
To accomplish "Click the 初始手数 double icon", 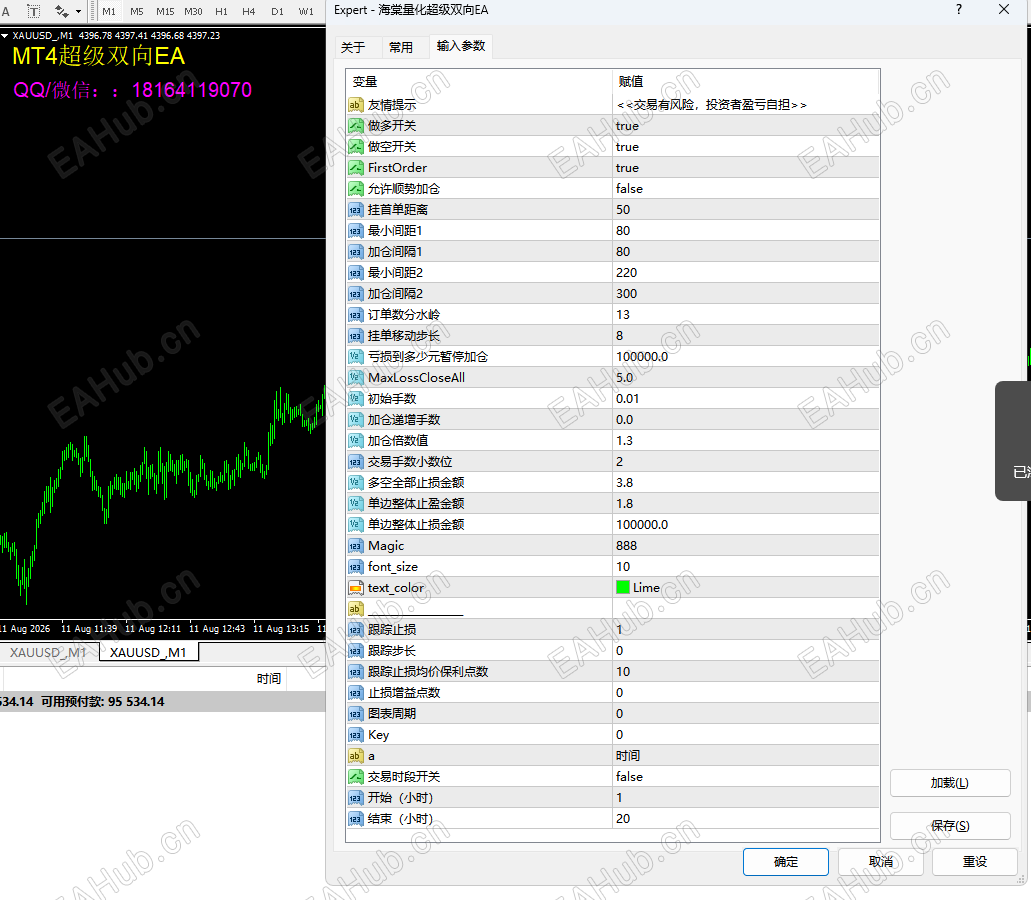I will click(356, 399).
